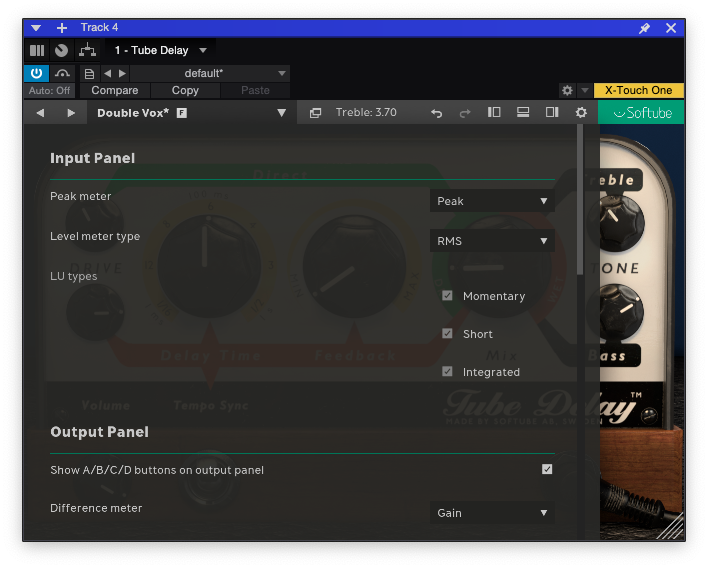Undo the last change
This screenshot has width=708, height=568.
click(x=436, y=113)
